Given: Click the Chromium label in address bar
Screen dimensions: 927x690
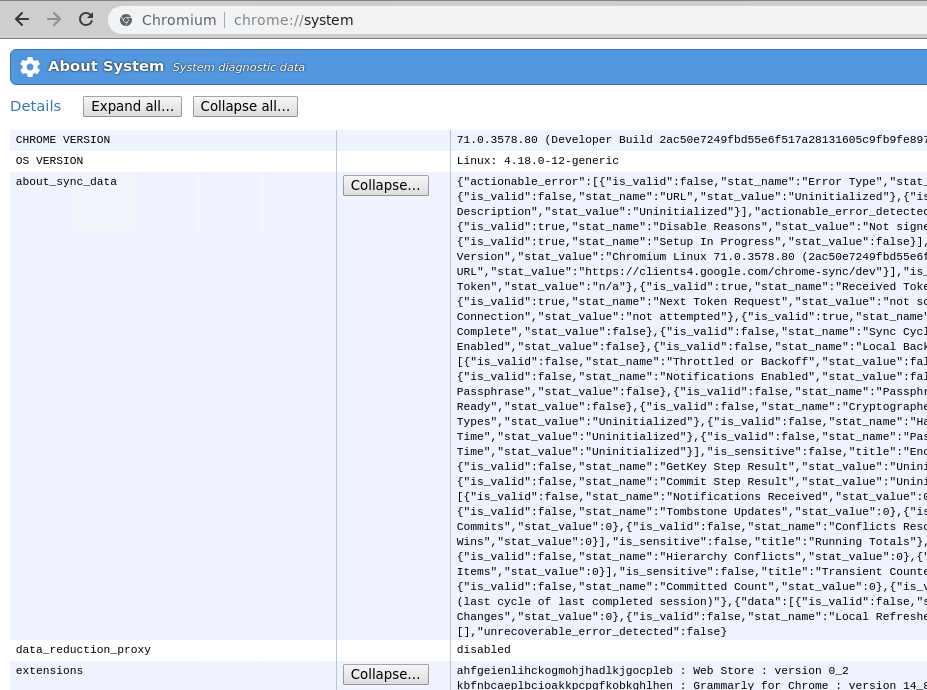Looking at the screenshot, I should coord(179,20).
